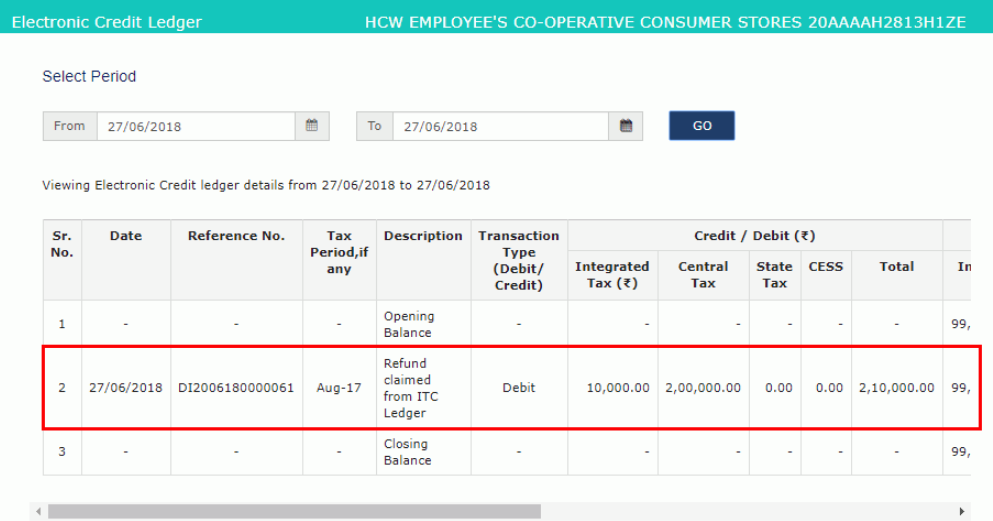Click the scrollbar right arrow
Image resolution: width=993 pixels, height=521 pixels.
[x=961, y=511]
